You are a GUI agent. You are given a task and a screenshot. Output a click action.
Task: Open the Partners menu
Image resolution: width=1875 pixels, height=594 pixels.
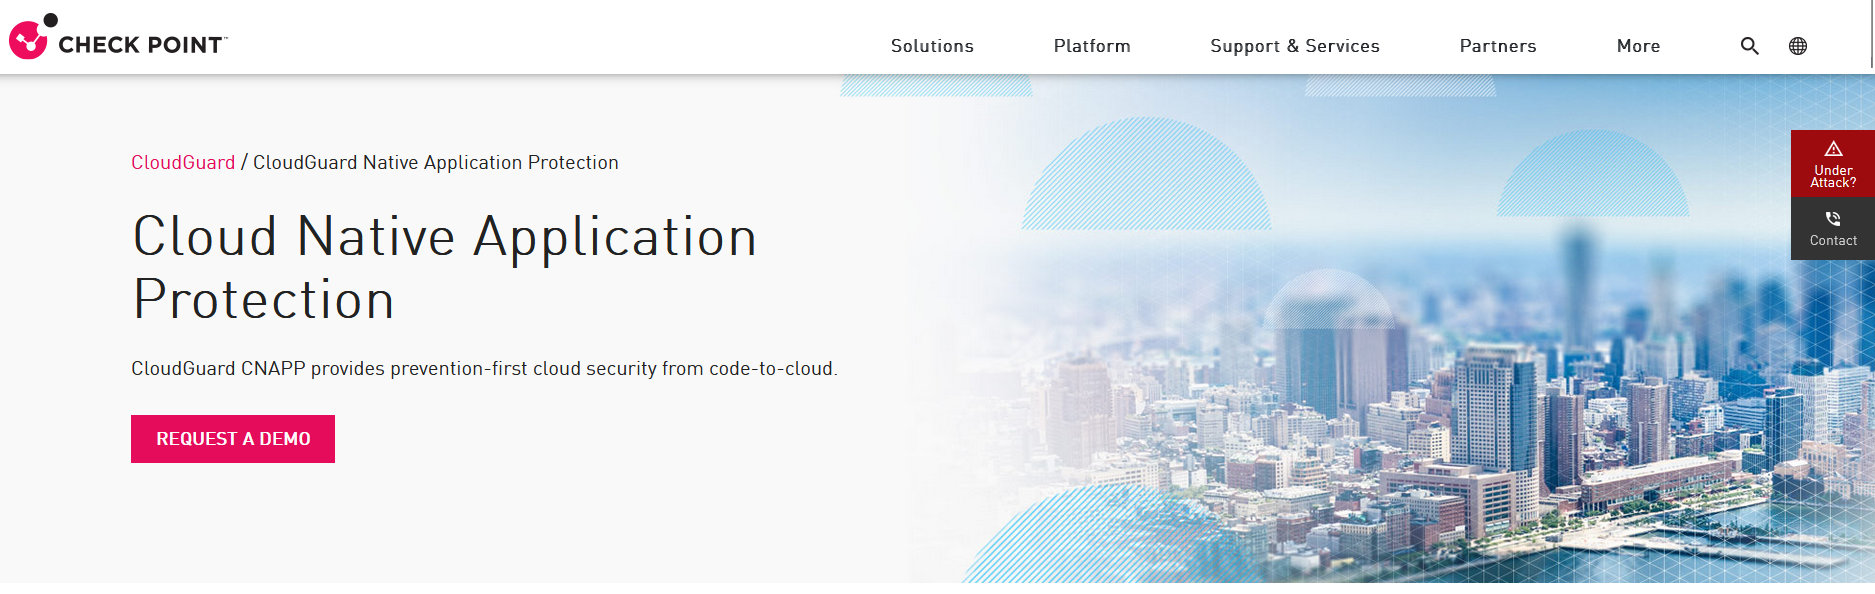pos(1498,46)
